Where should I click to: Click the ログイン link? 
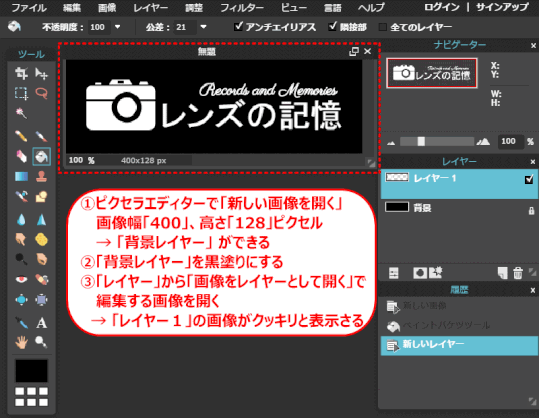[x=442, y=7]
